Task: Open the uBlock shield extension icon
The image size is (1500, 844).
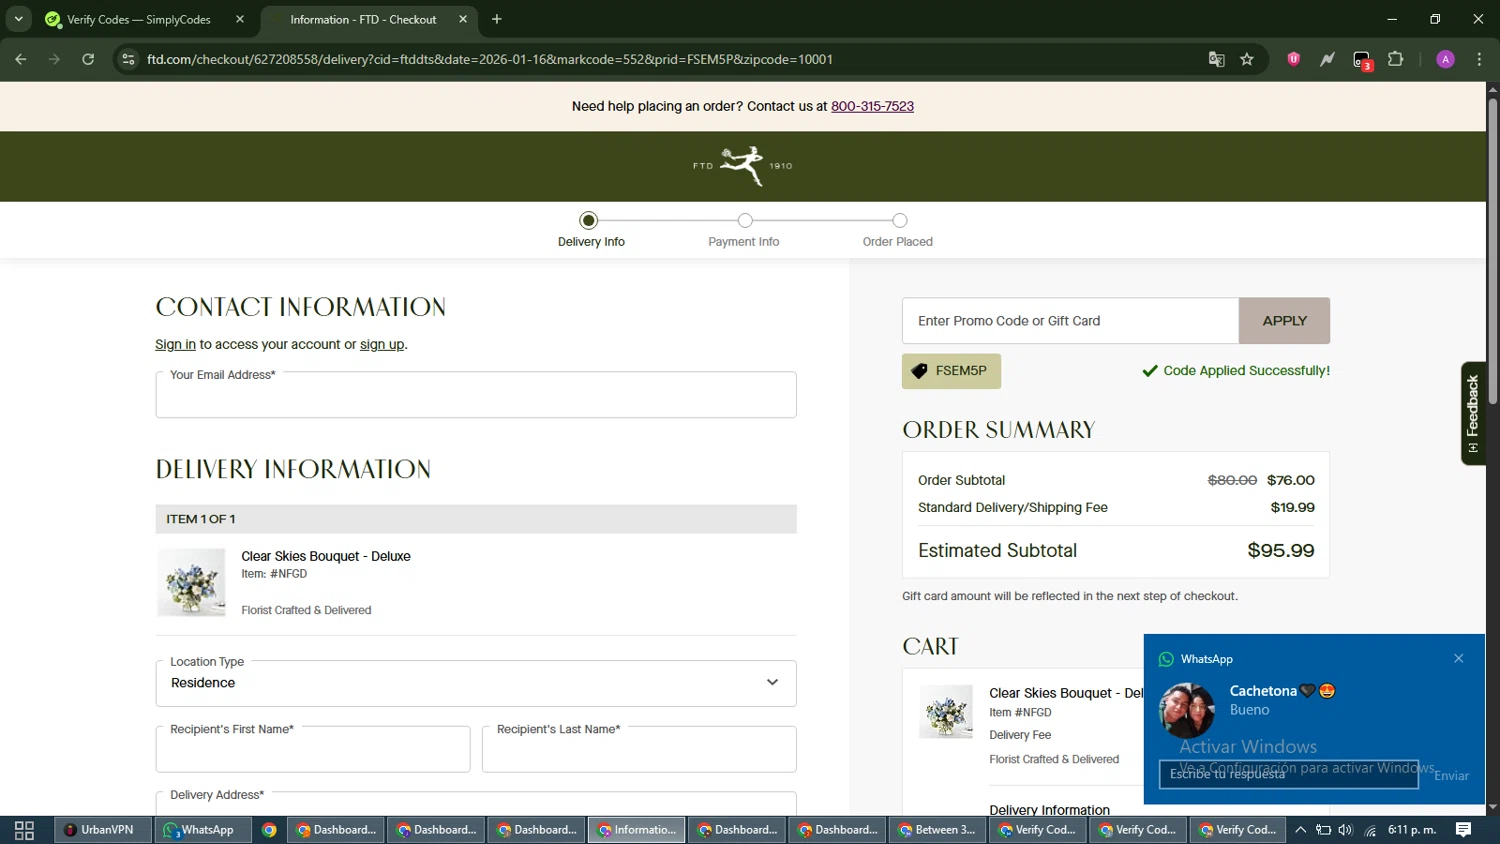Action: click(x=1293, y=59)
